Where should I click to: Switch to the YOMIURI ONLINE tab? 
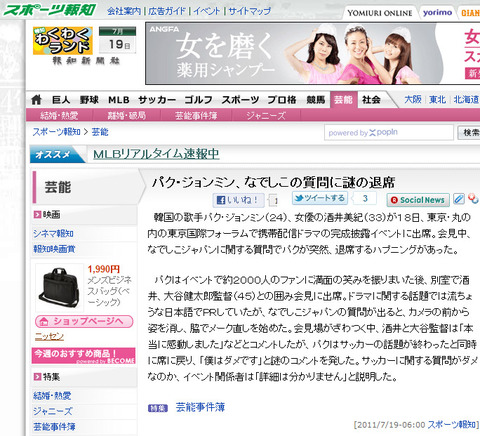(x=380, y=13)
